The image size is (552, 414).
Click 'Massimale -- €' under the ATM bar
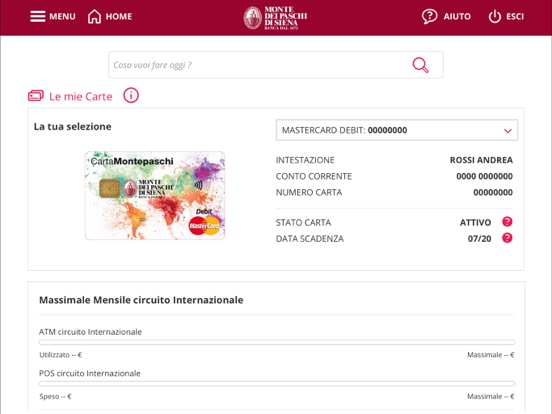tap(491, 355)
